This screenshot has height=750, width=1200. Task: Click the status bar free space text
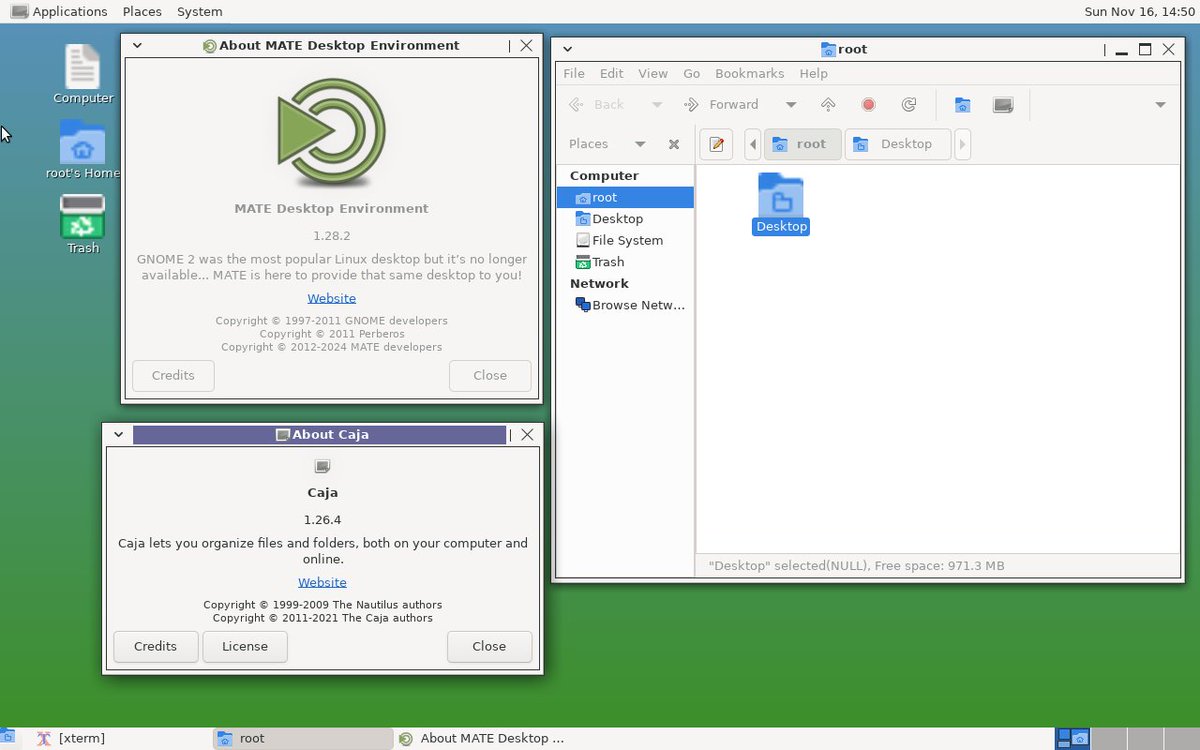click(856, 566)
